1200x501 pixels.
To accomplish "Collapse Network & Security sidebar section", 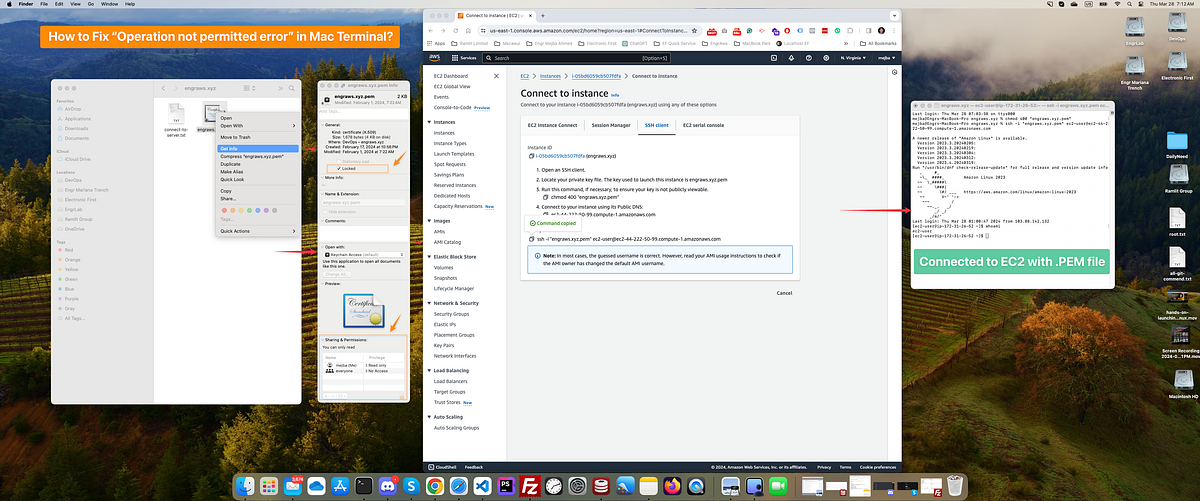I will coord(429,303).
